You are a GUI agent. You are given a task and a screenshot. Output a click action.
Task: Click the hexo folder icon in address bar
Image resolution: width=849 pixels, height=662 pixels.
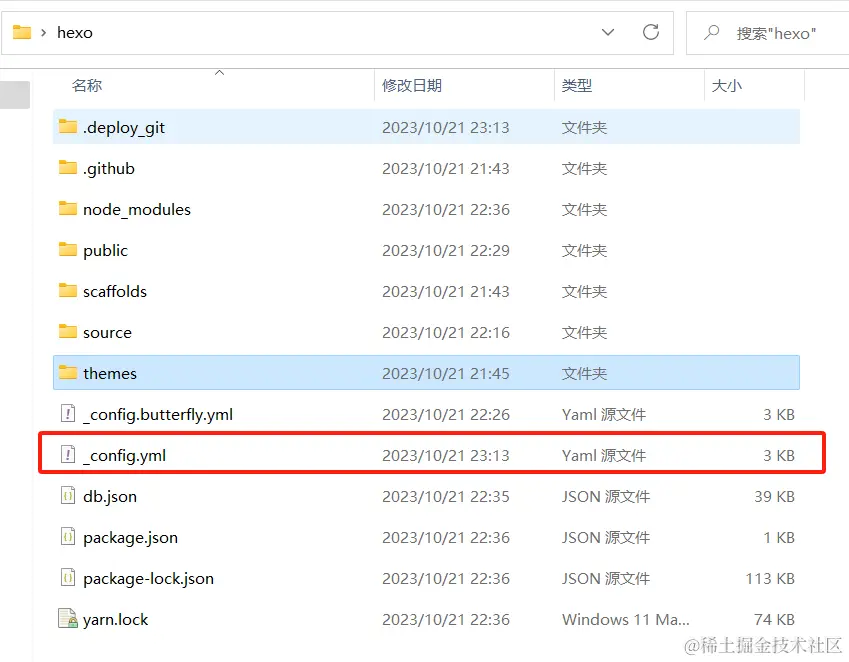(22, 32)
